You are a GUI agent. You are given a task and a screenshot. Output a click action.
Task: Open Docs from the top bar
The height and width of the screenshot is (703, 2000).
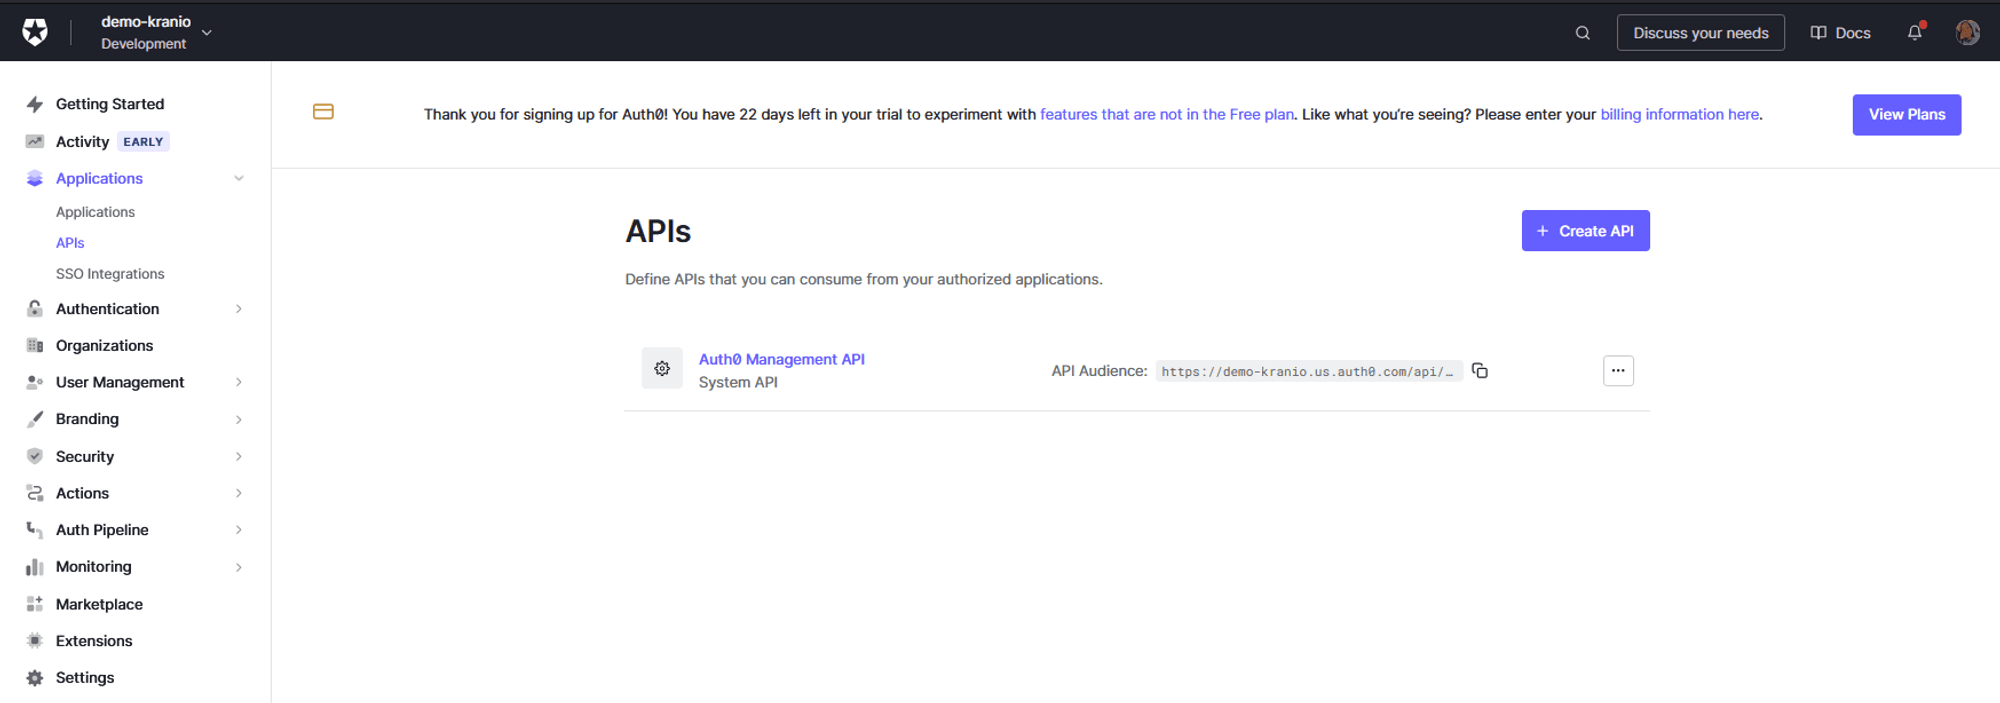tap(1840, 33)
